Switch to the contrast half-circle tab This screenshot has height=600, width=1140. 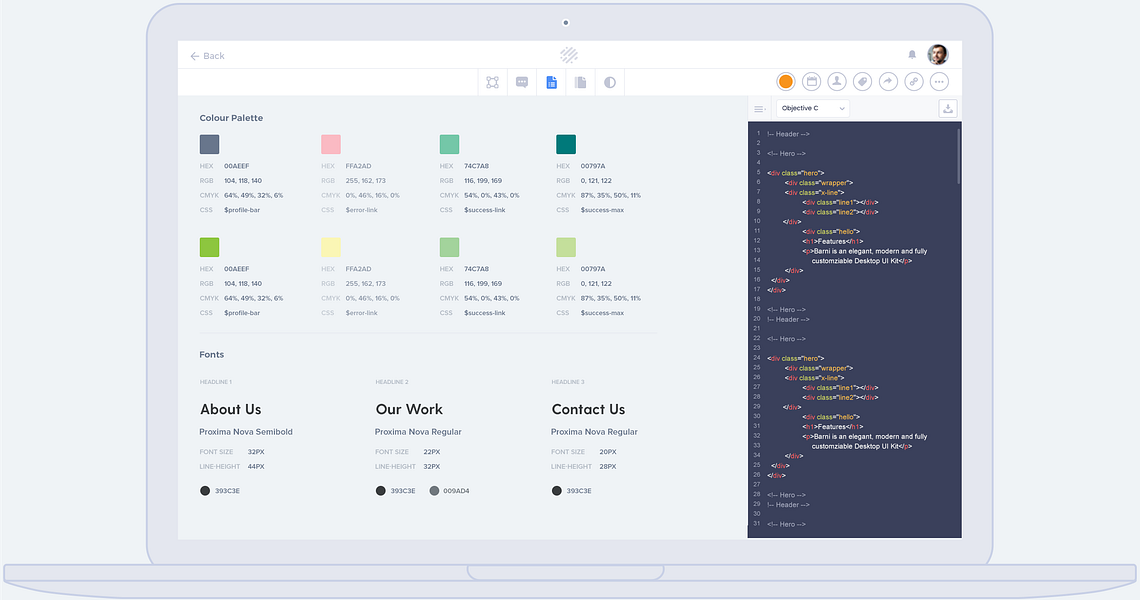pyautogui.click(x=610, y=82)
